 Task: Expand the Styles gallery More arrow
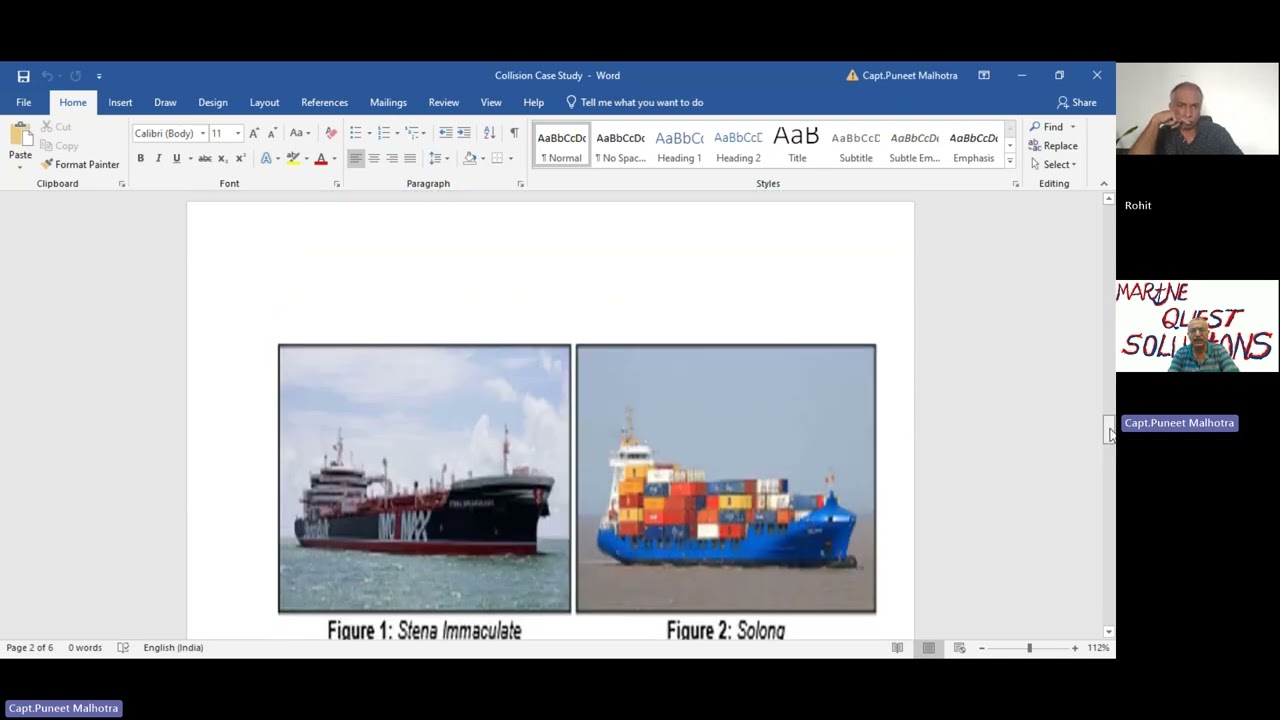[x=1010, y=161]
